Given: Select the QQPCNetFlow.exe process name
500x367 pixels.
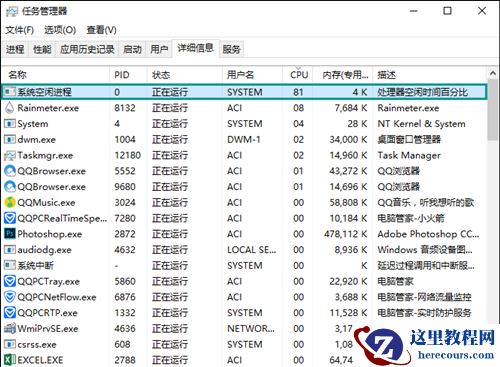Looking at the screenshot, I should 57,297.
